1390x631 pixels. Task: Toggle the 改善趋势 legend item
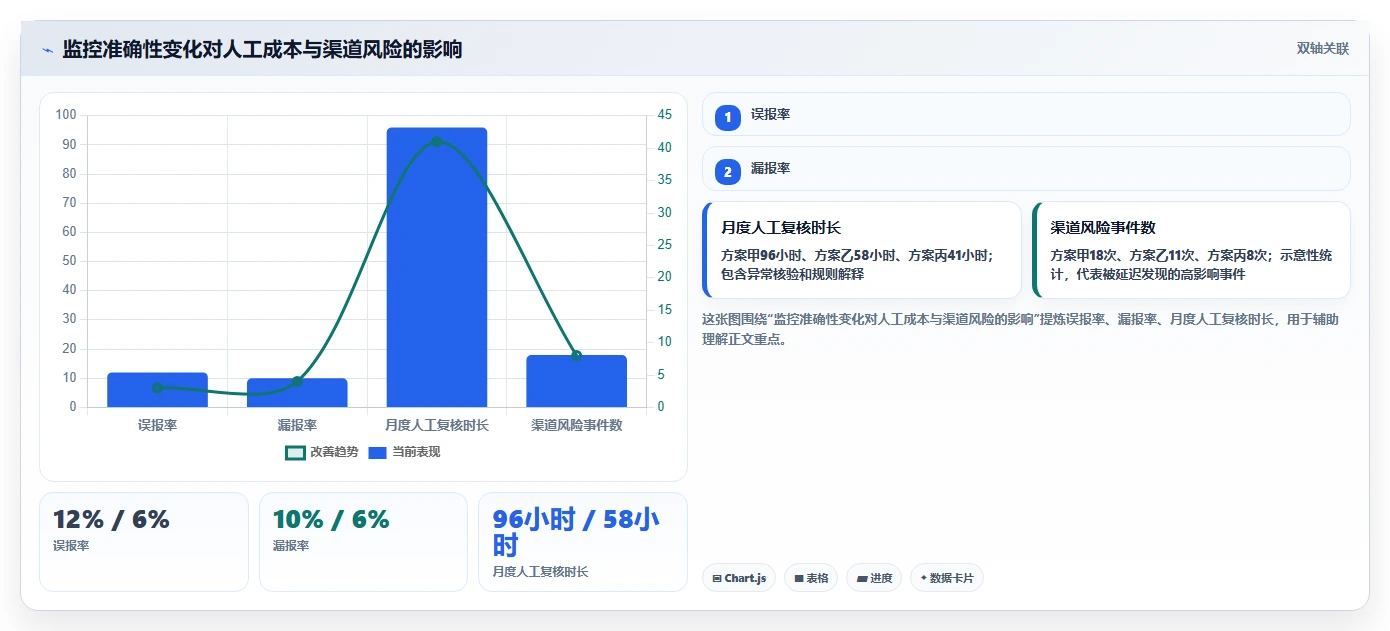tap(322, 452)
